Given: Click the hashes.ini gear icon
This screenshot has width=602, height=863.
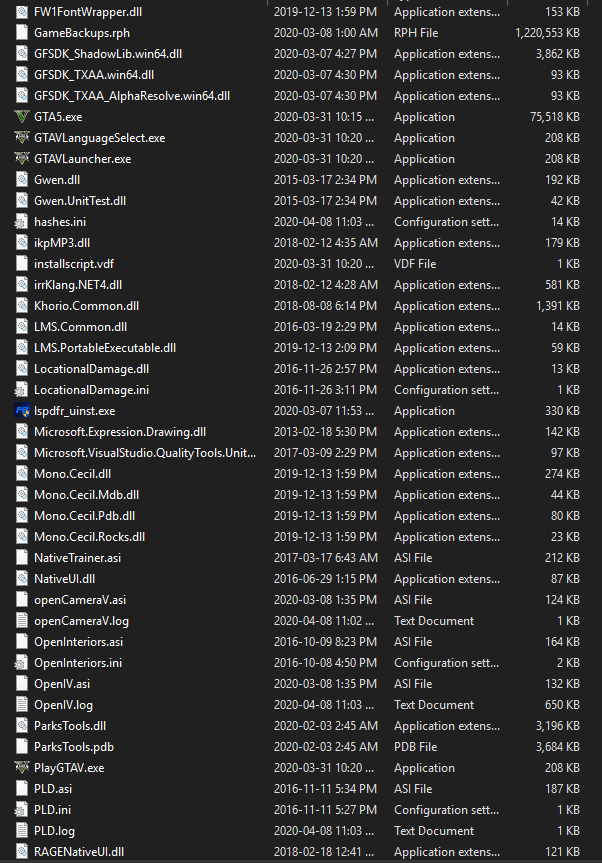Looking at the screenshot, I should pos(21,222).
